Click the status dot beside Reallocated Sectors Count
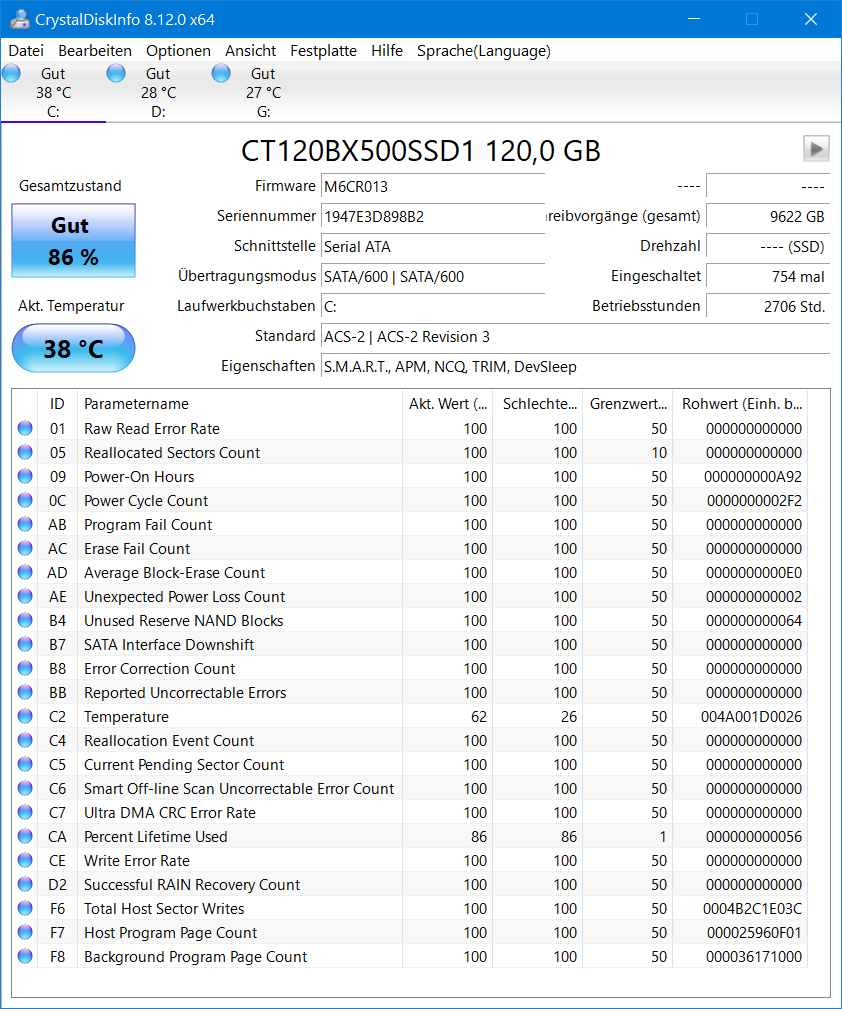The image size is (842, 1009). click(24, 452)
